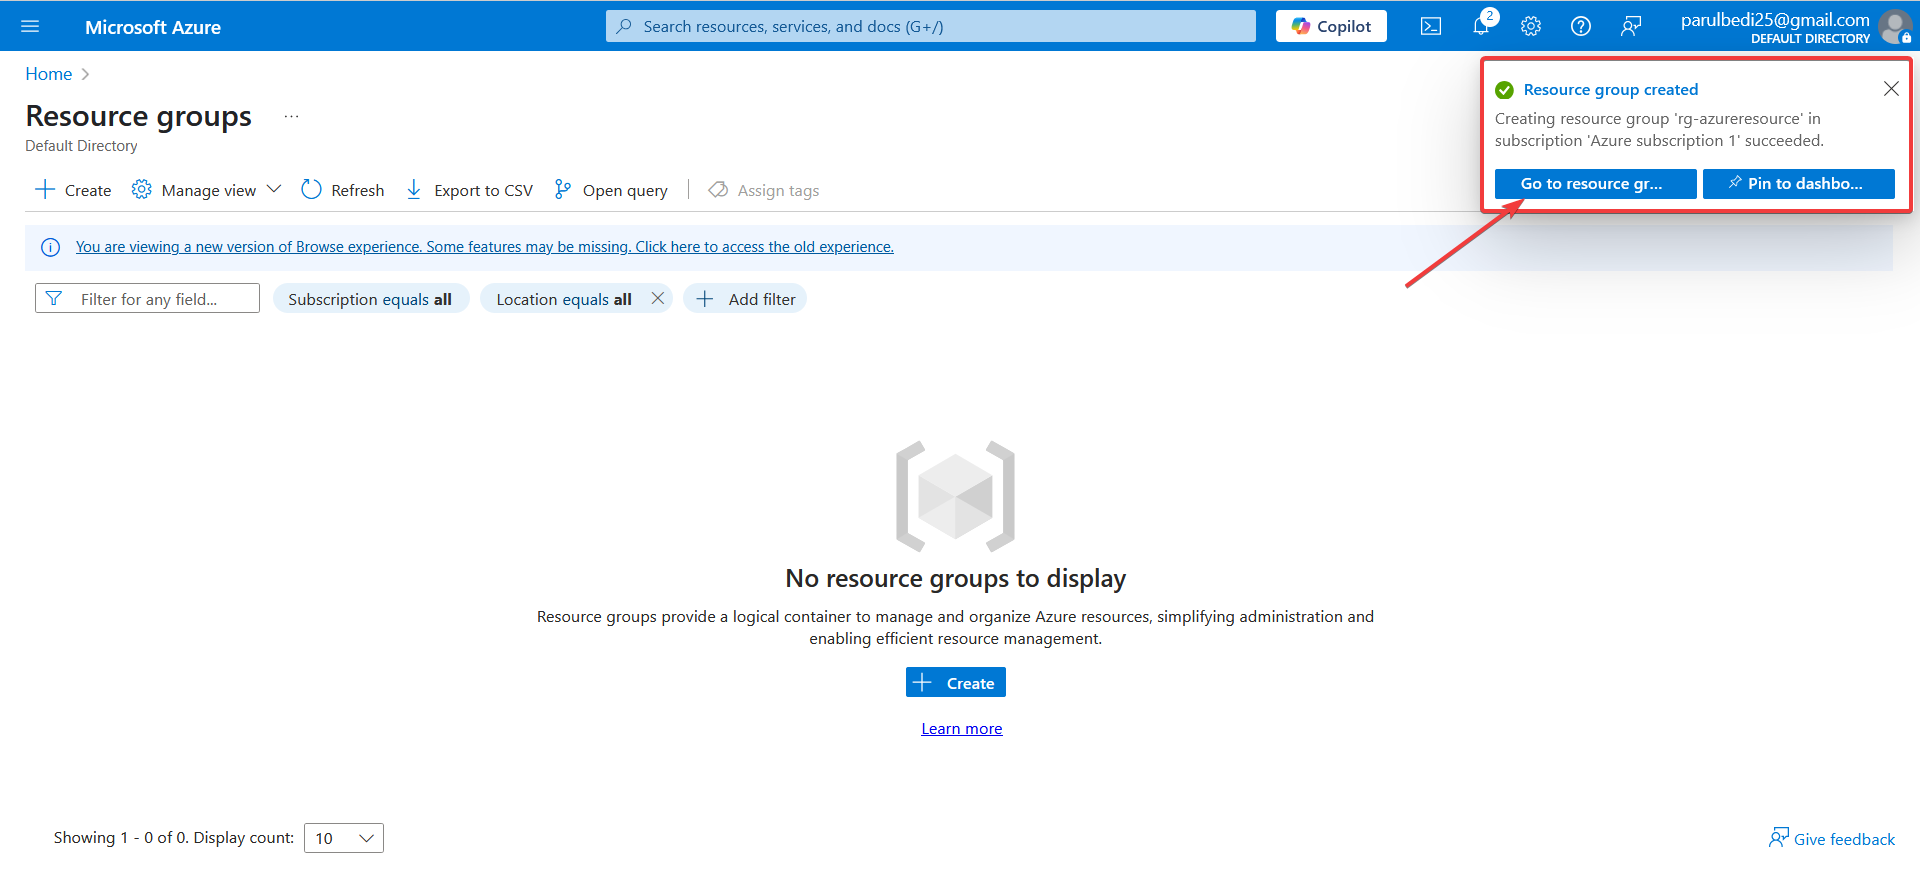Click the Copilot button

[x=1331, y=26]
